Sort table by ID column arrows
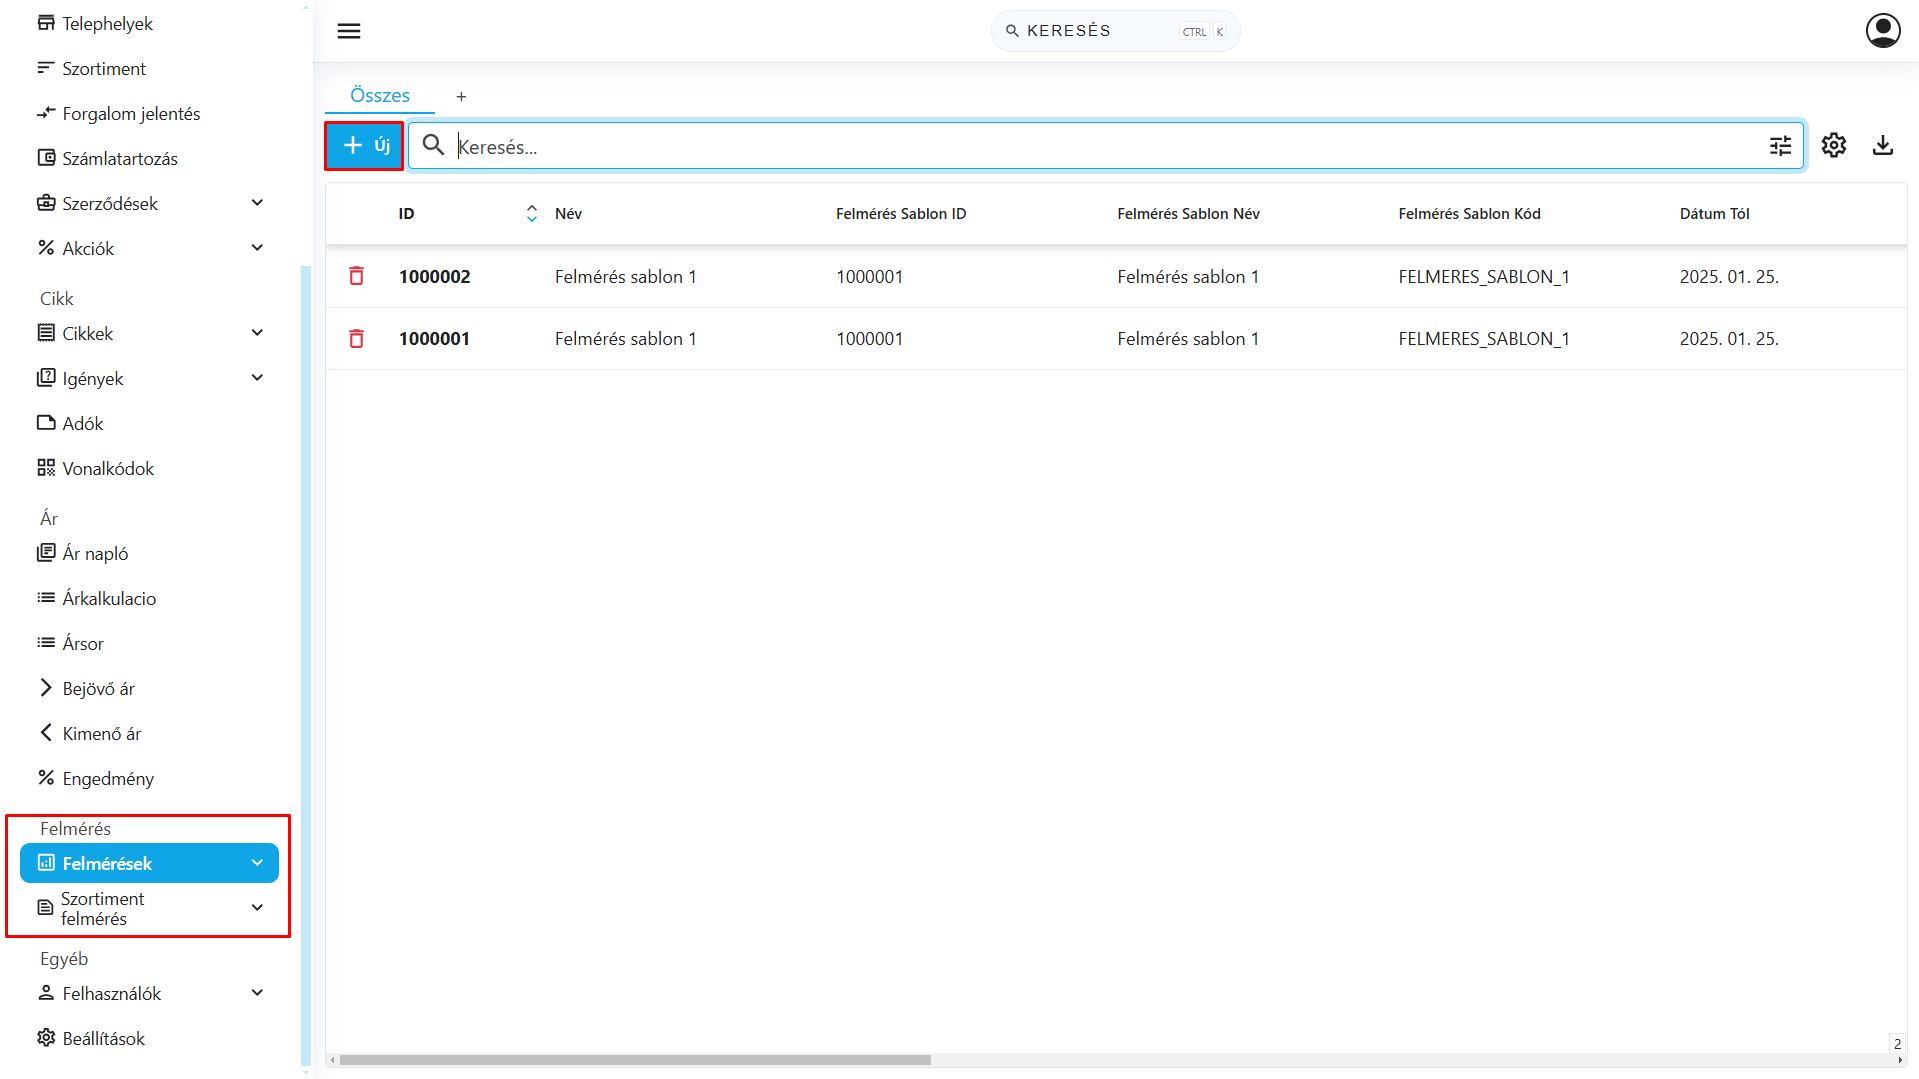1919x1079 pixels. pyautogui.click(x=531, y=214)
